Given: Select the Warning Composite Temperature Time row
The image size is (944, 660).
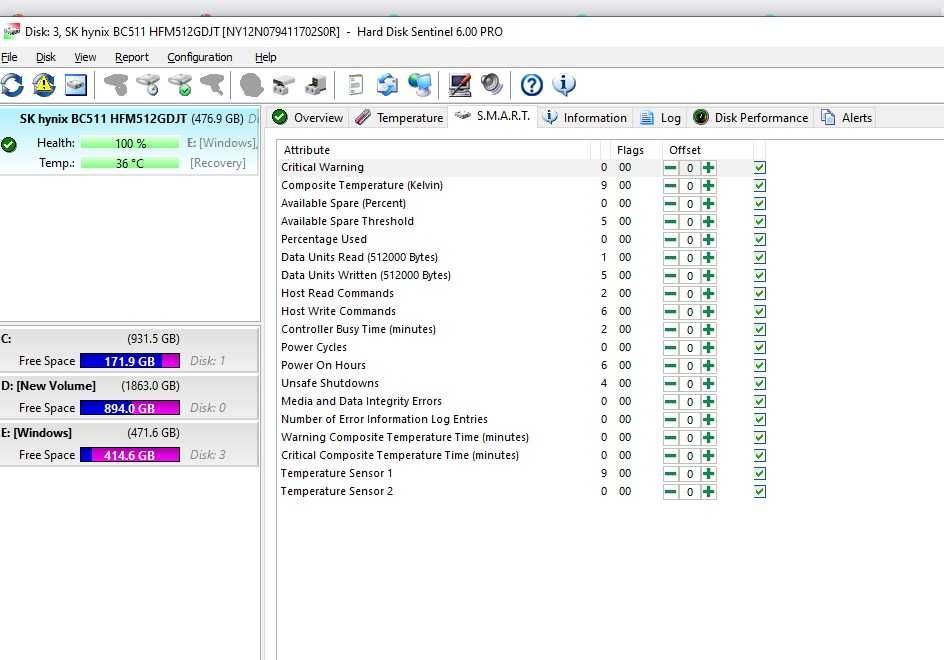Looking at the screenshot, I should click(x=521, y=437).
